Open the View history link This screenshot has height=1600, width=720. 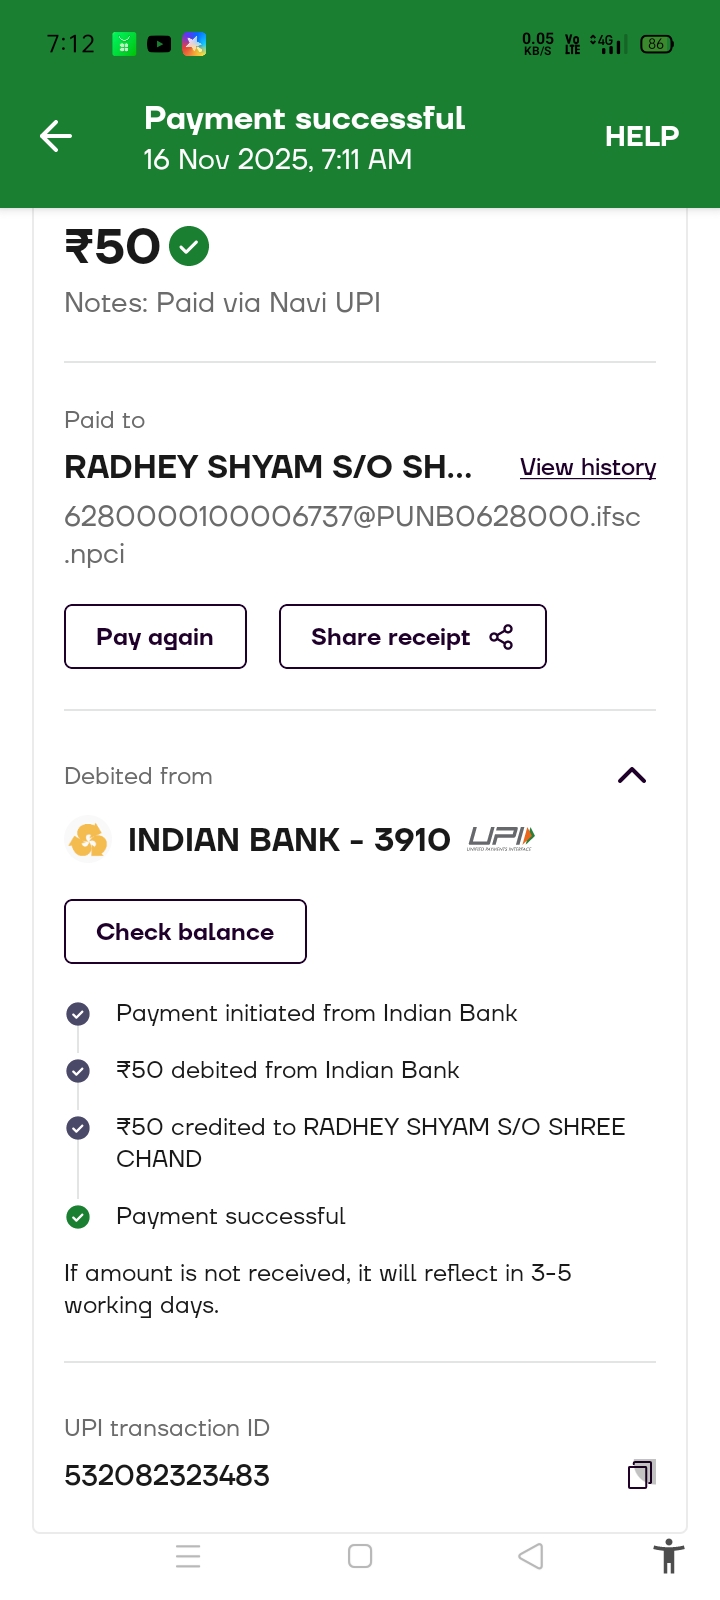[x=588, y=467]
